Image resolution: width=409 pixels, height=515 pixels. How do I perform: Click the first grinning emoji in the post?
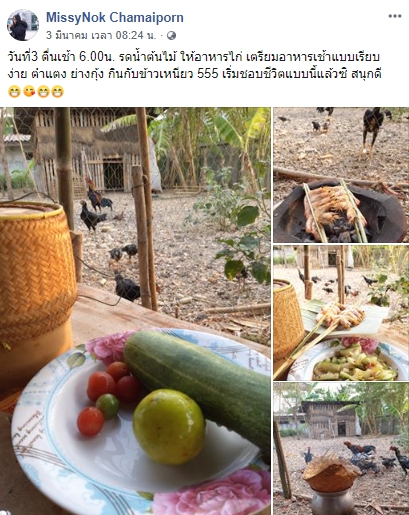[x=14, y=91]
